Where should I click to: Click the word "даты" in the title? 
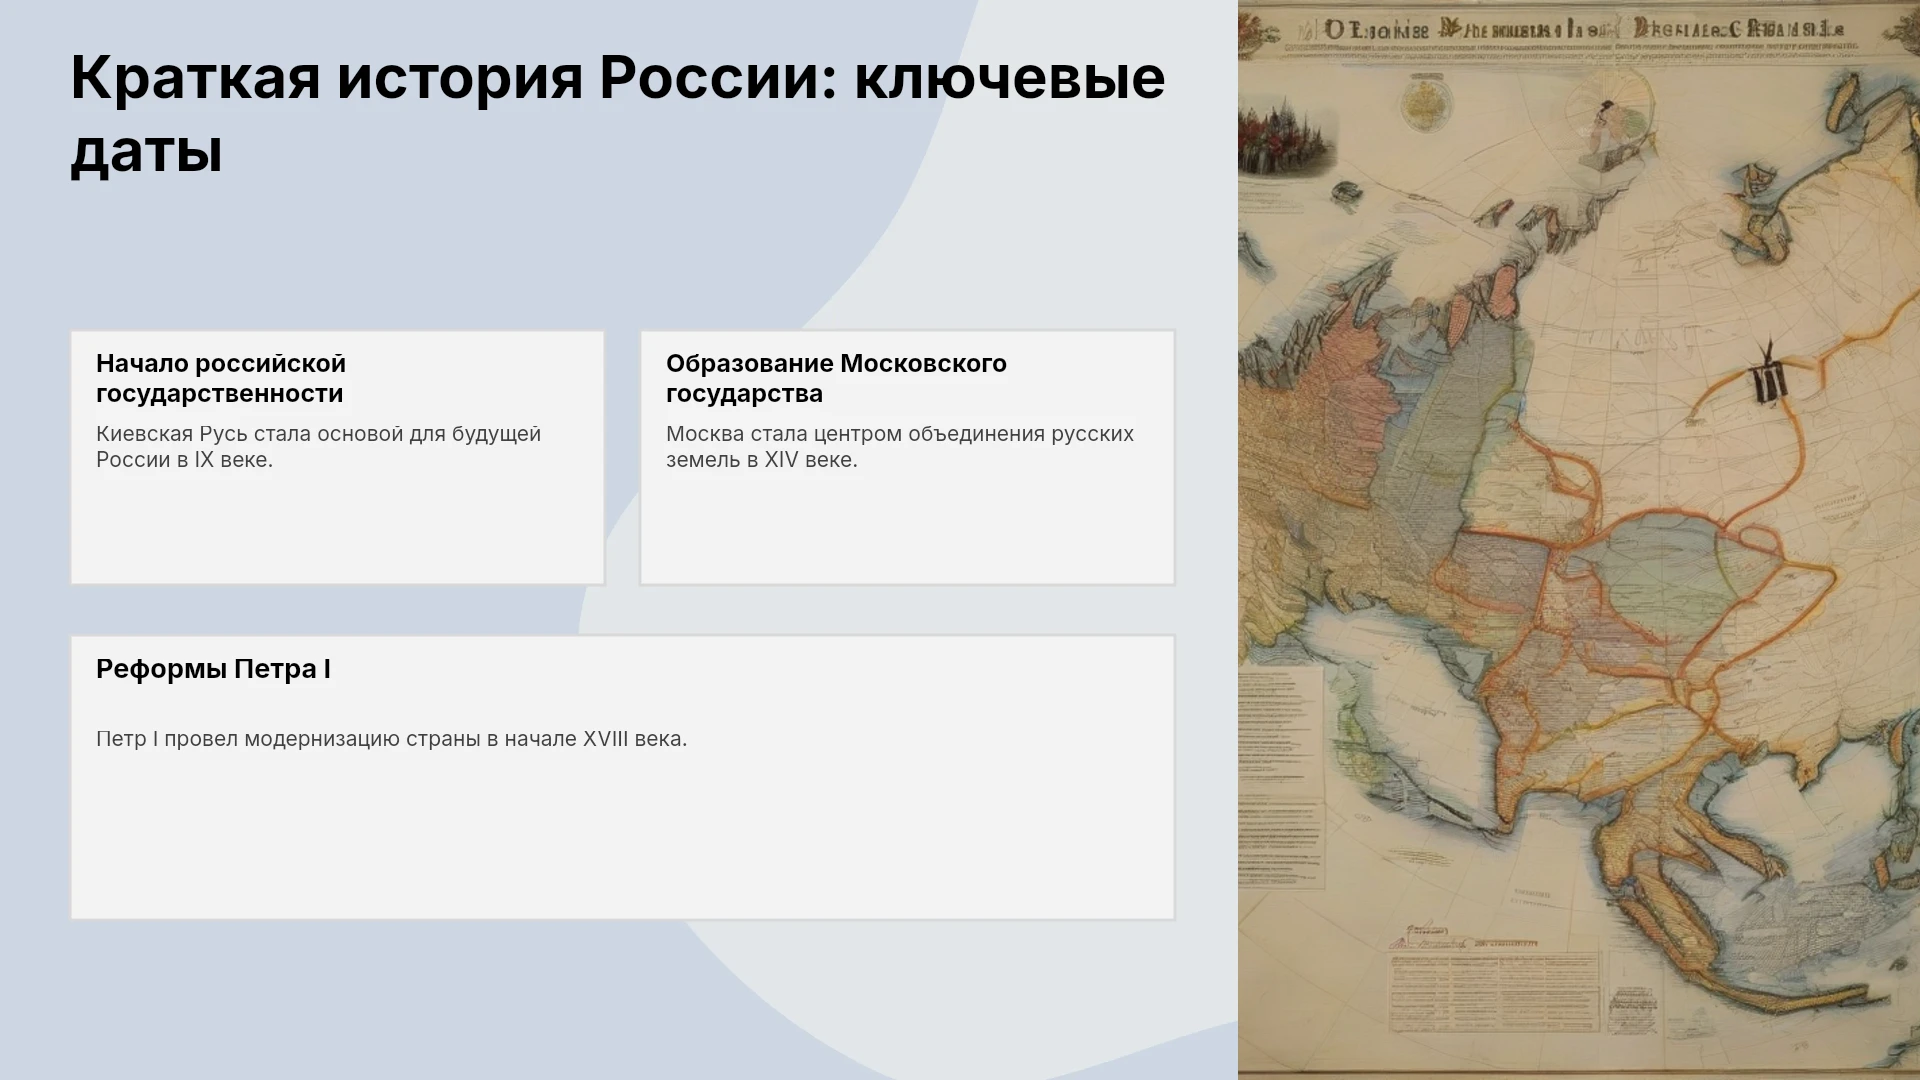click(x=146, y=152)
